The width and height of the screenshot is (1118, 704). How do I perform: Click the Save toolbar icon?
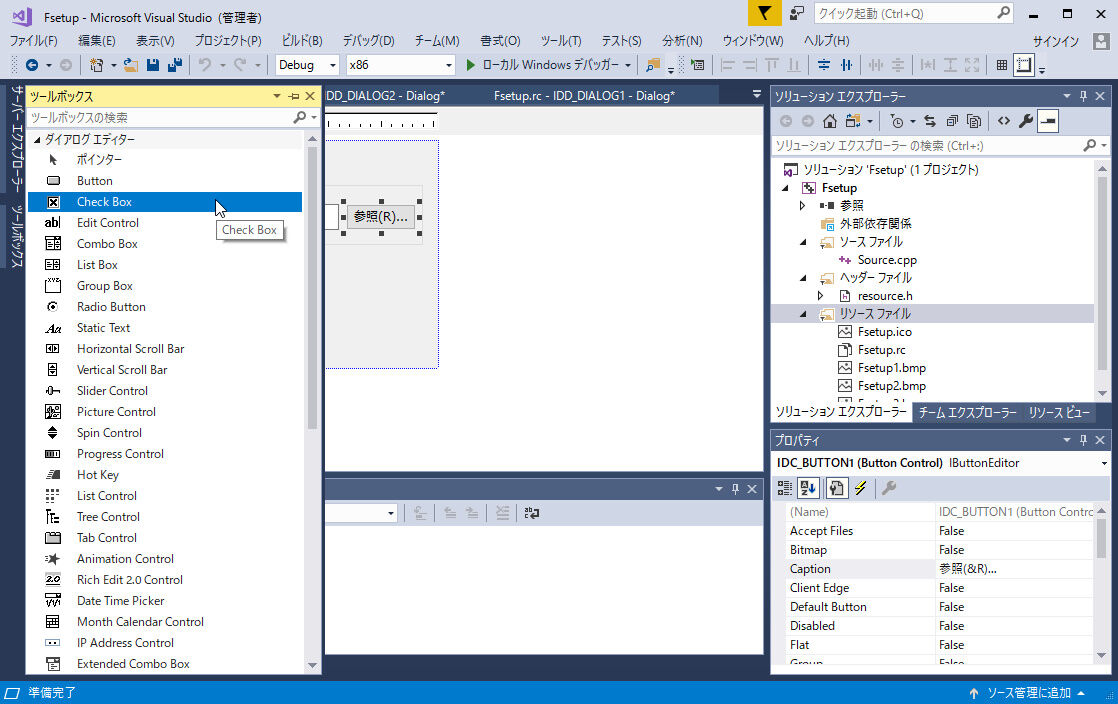coord(153,65)
